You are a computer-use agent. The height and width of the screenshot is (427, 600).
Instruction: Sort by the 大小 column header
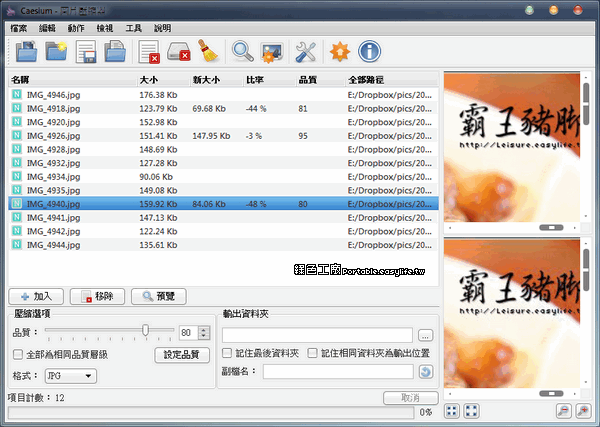click(x=163, y=80)
